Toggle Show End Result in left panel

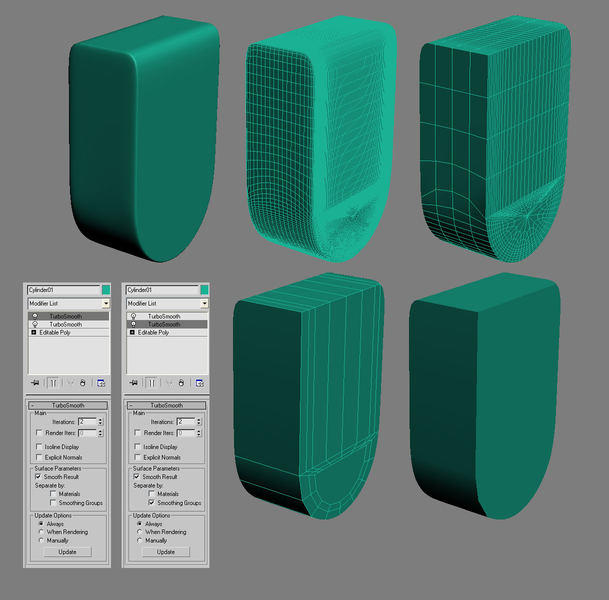click(x=54, y=383)
